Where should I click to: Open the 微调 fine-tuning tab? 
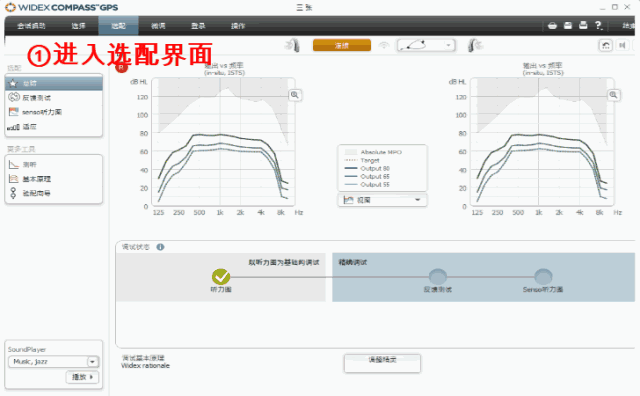point(158,26)
